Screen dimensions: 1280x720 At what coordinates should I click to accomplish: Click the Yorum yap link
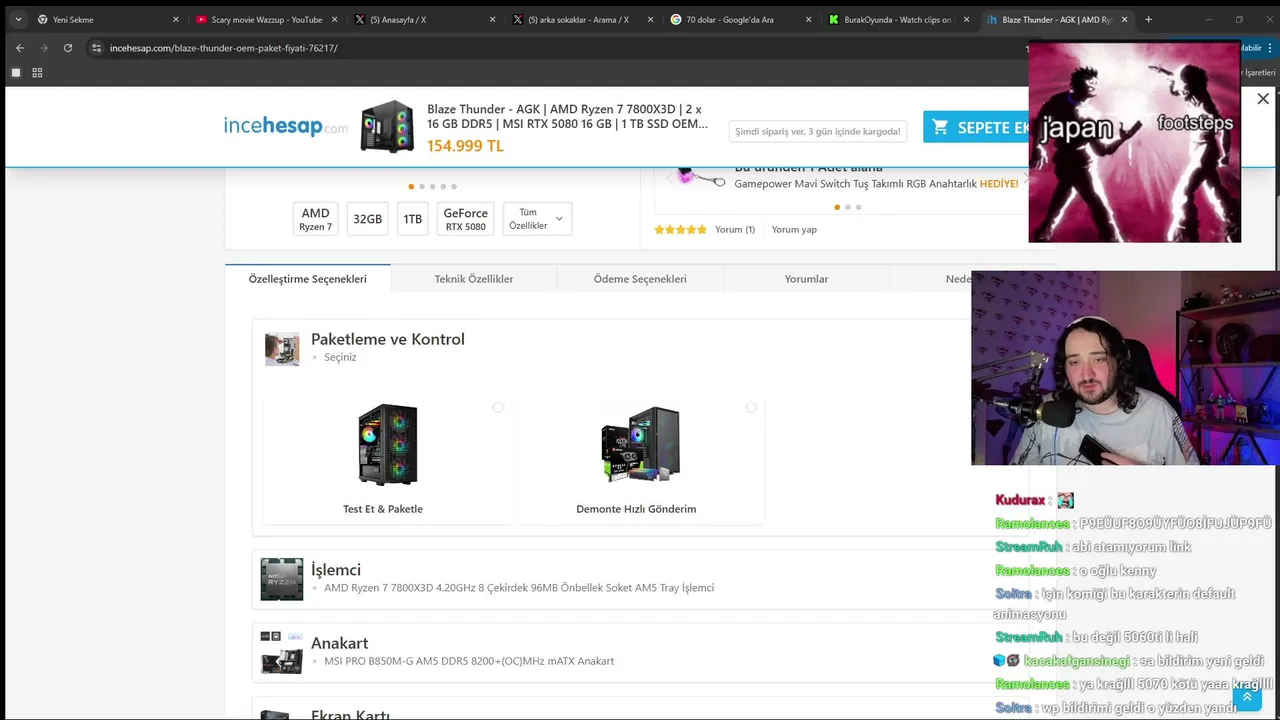pyautogui.click(x=794, y=229)
